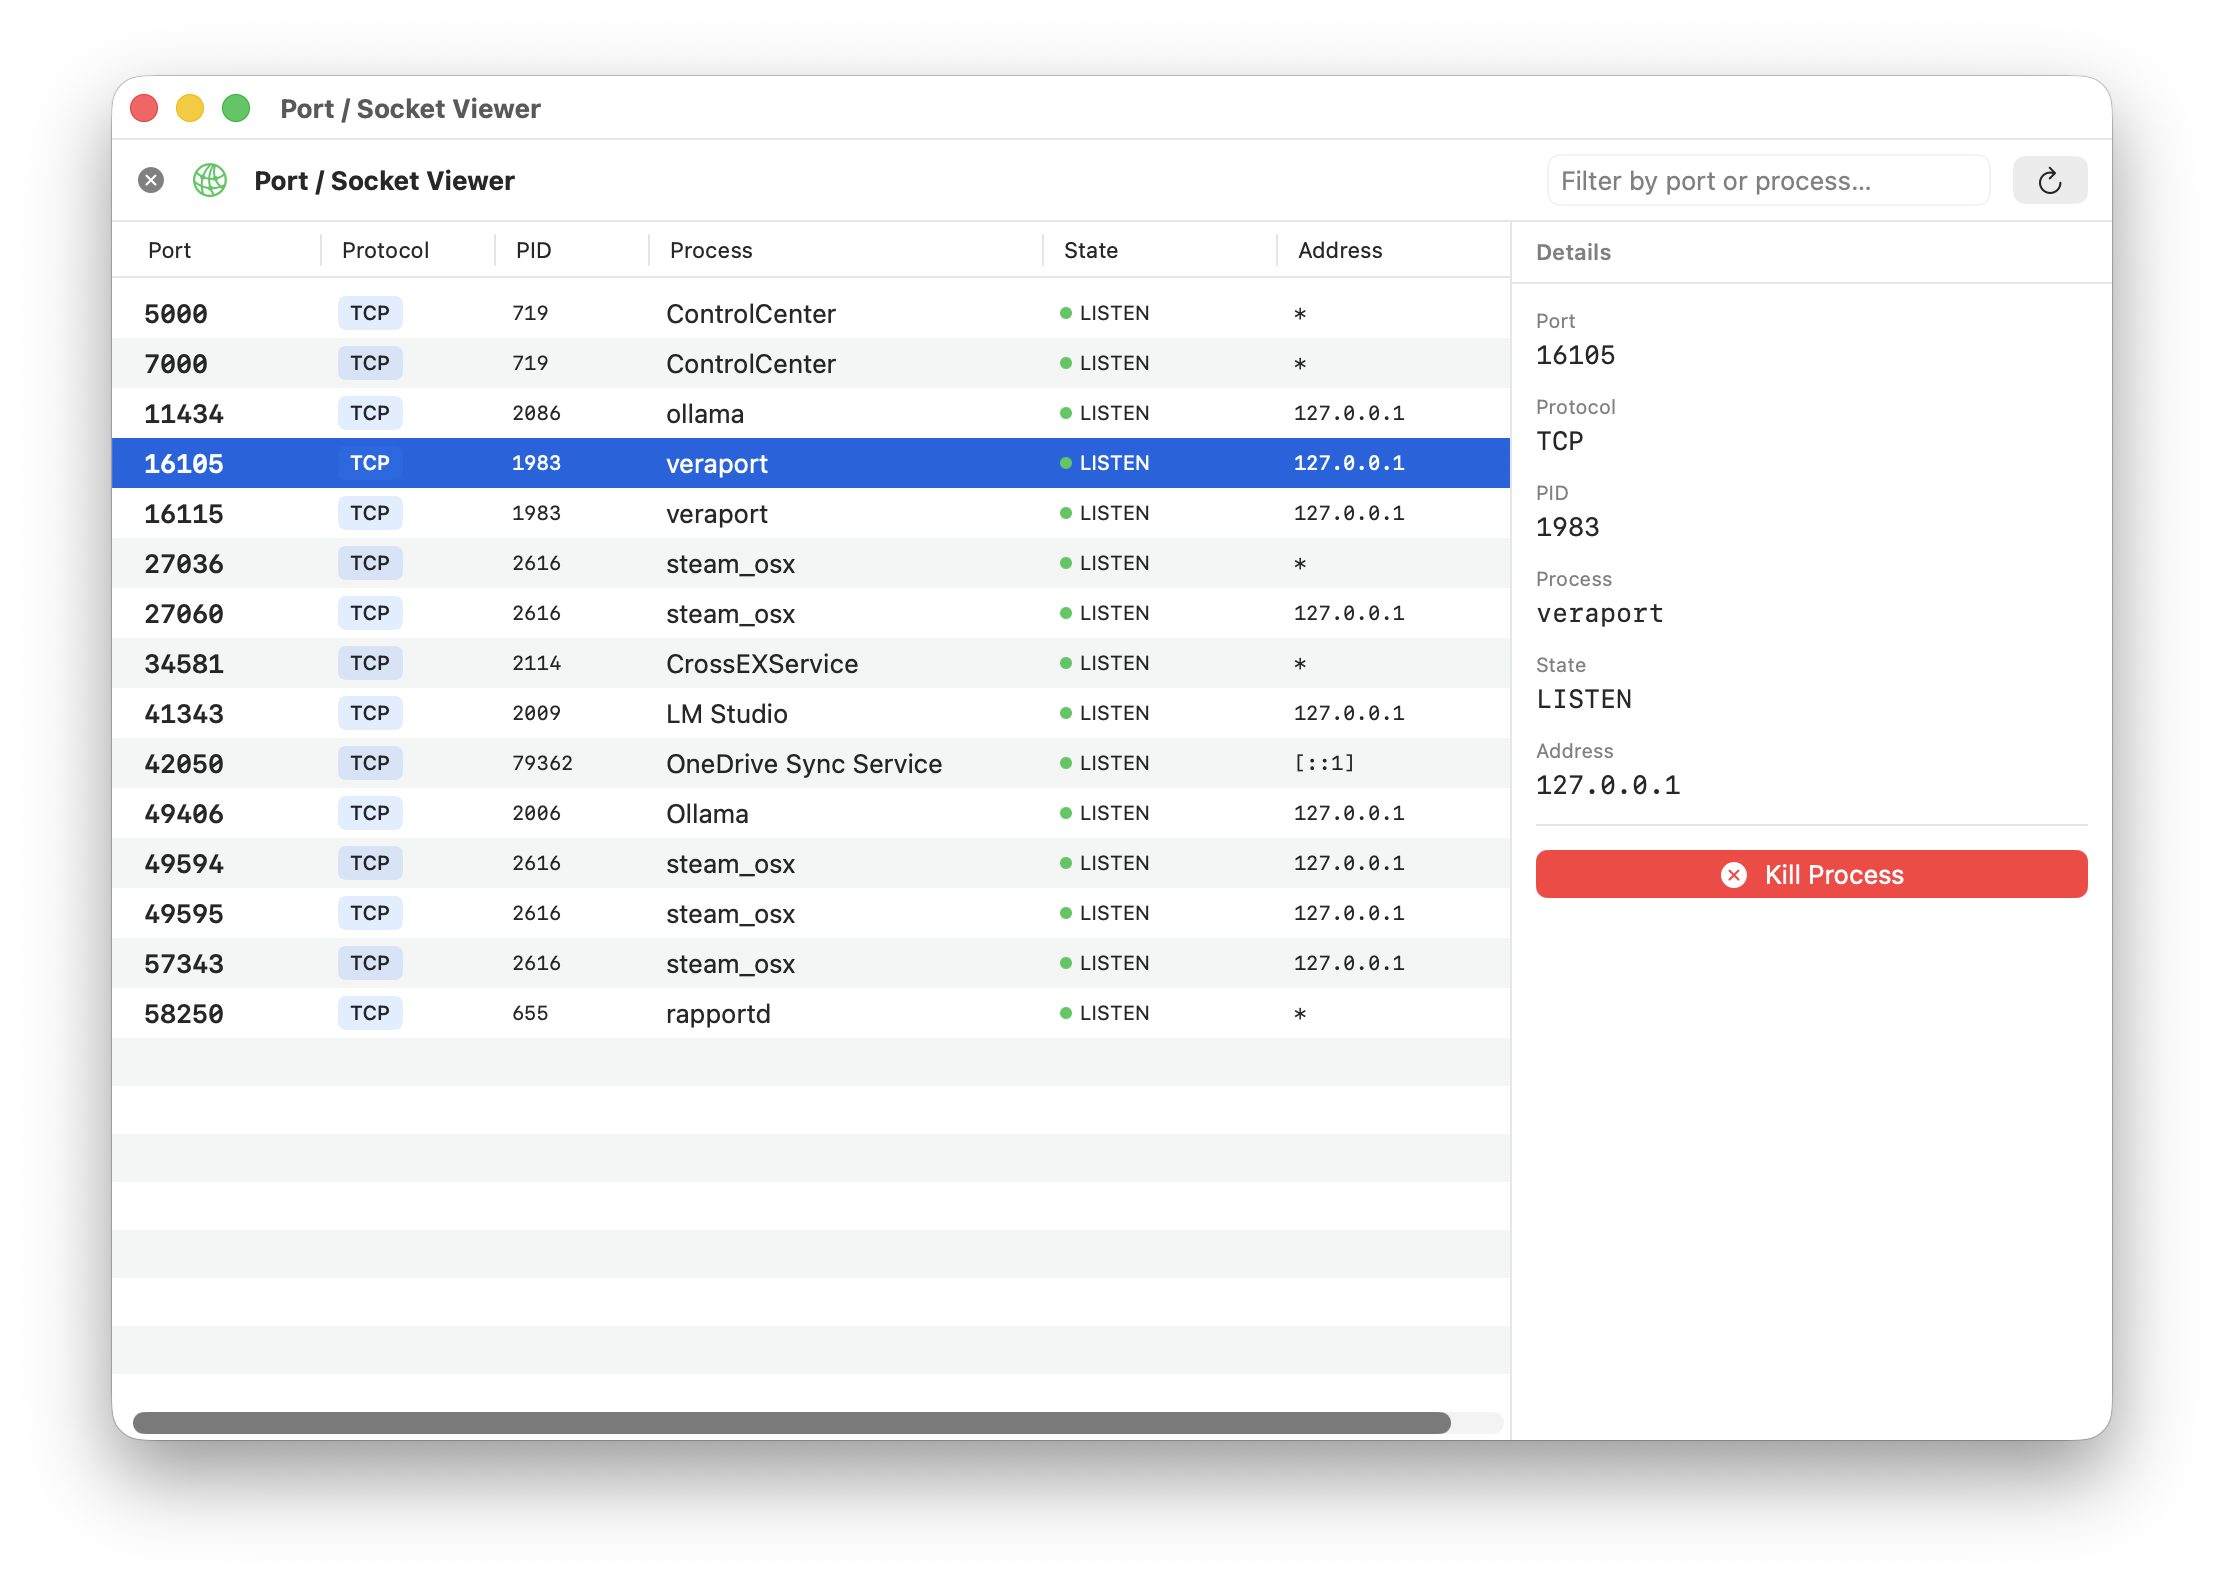The image size is (2224, 1588).
Task: Click the horizontal scrollbar under the table
Action: pos(792,1423)
